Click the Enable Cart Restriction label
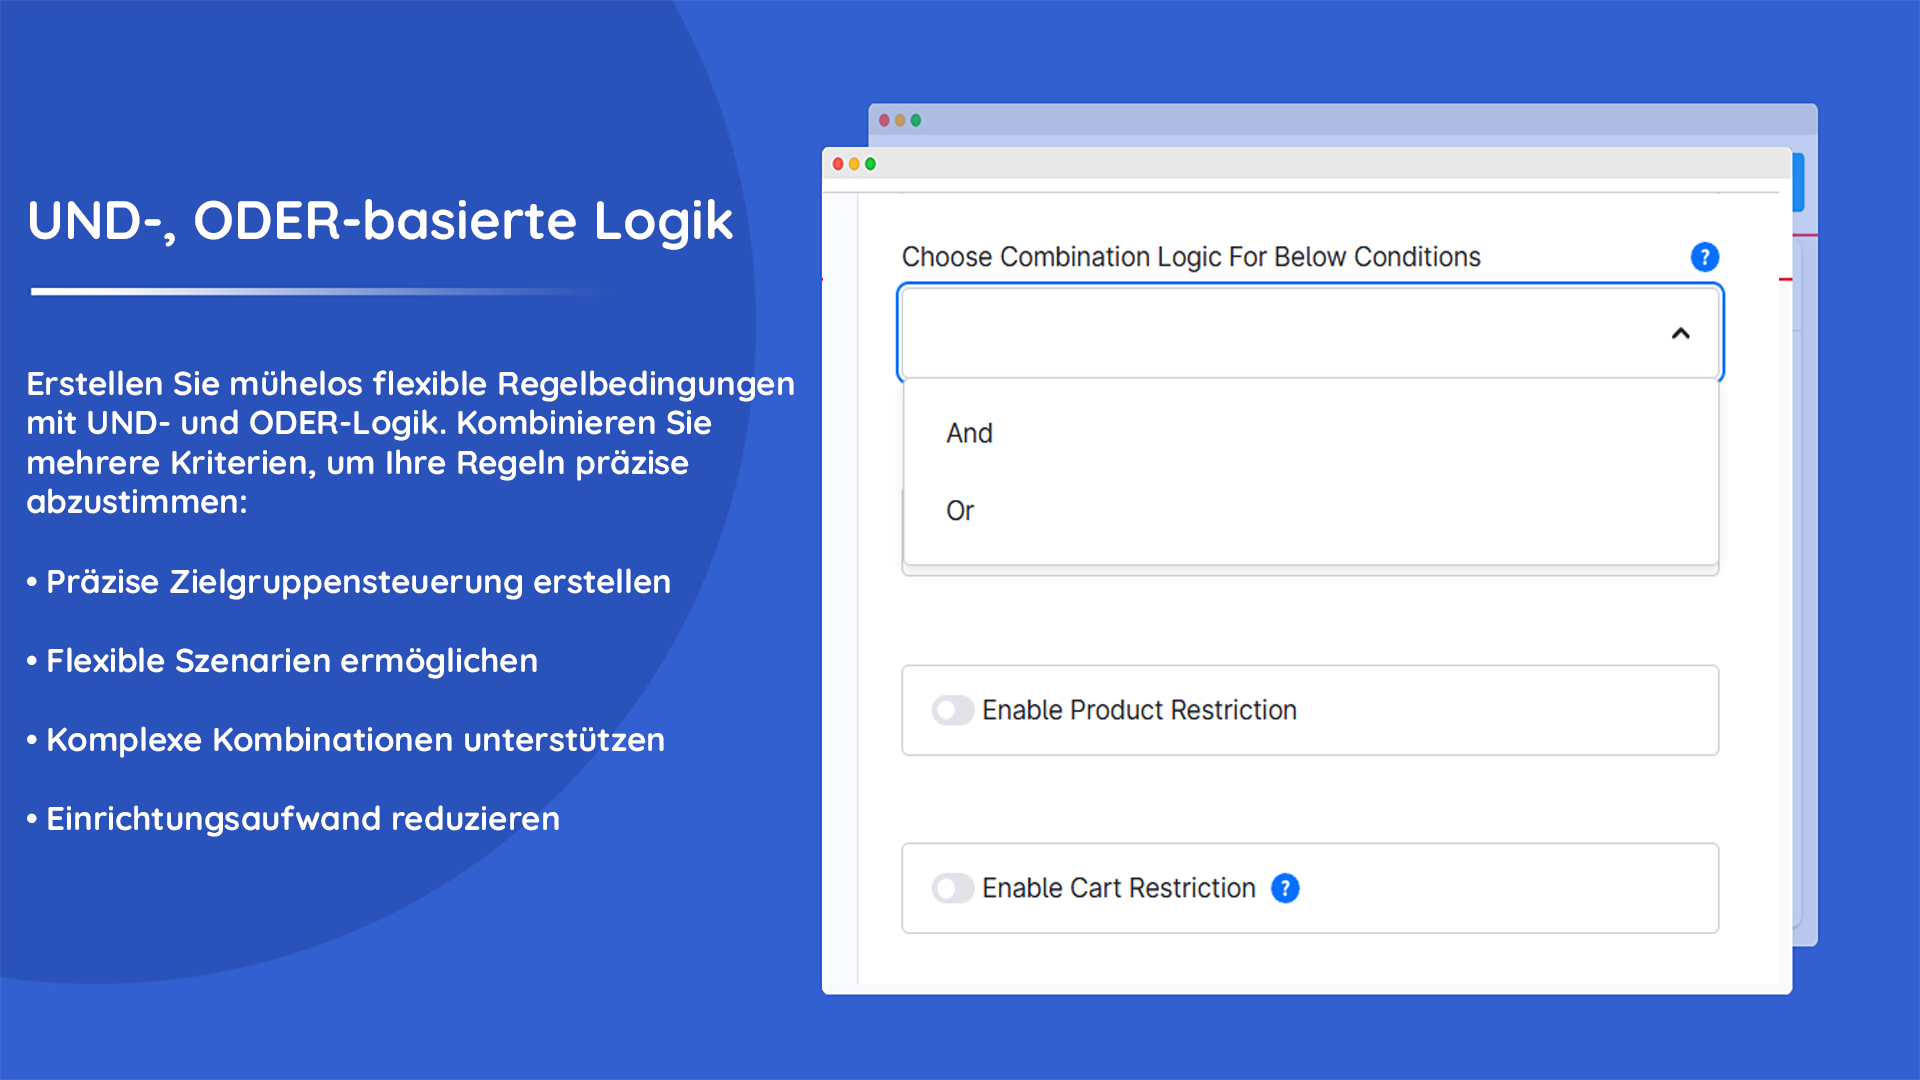The width and height of the screenshot is (1920, 1080). (1118, 888)
